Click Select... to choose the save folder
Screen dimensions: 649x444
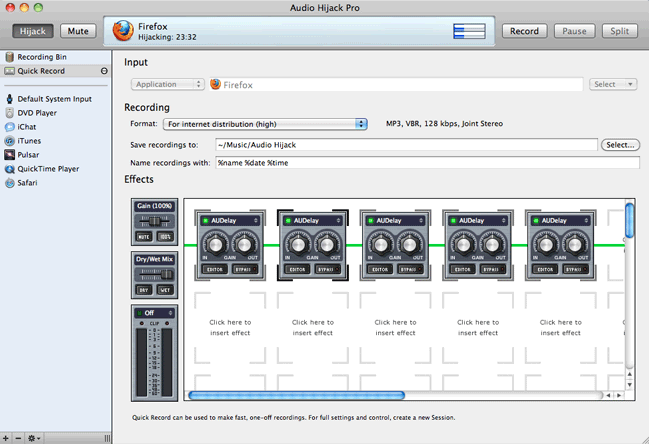click(x=620, y=145)
